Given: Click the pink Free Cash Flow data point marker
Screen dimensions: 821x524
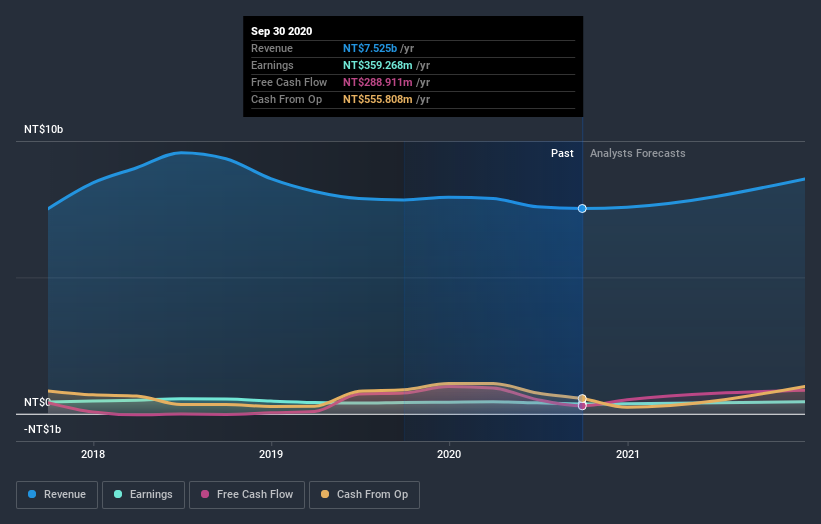Looking at the screenshot, I should click(582, 406).
